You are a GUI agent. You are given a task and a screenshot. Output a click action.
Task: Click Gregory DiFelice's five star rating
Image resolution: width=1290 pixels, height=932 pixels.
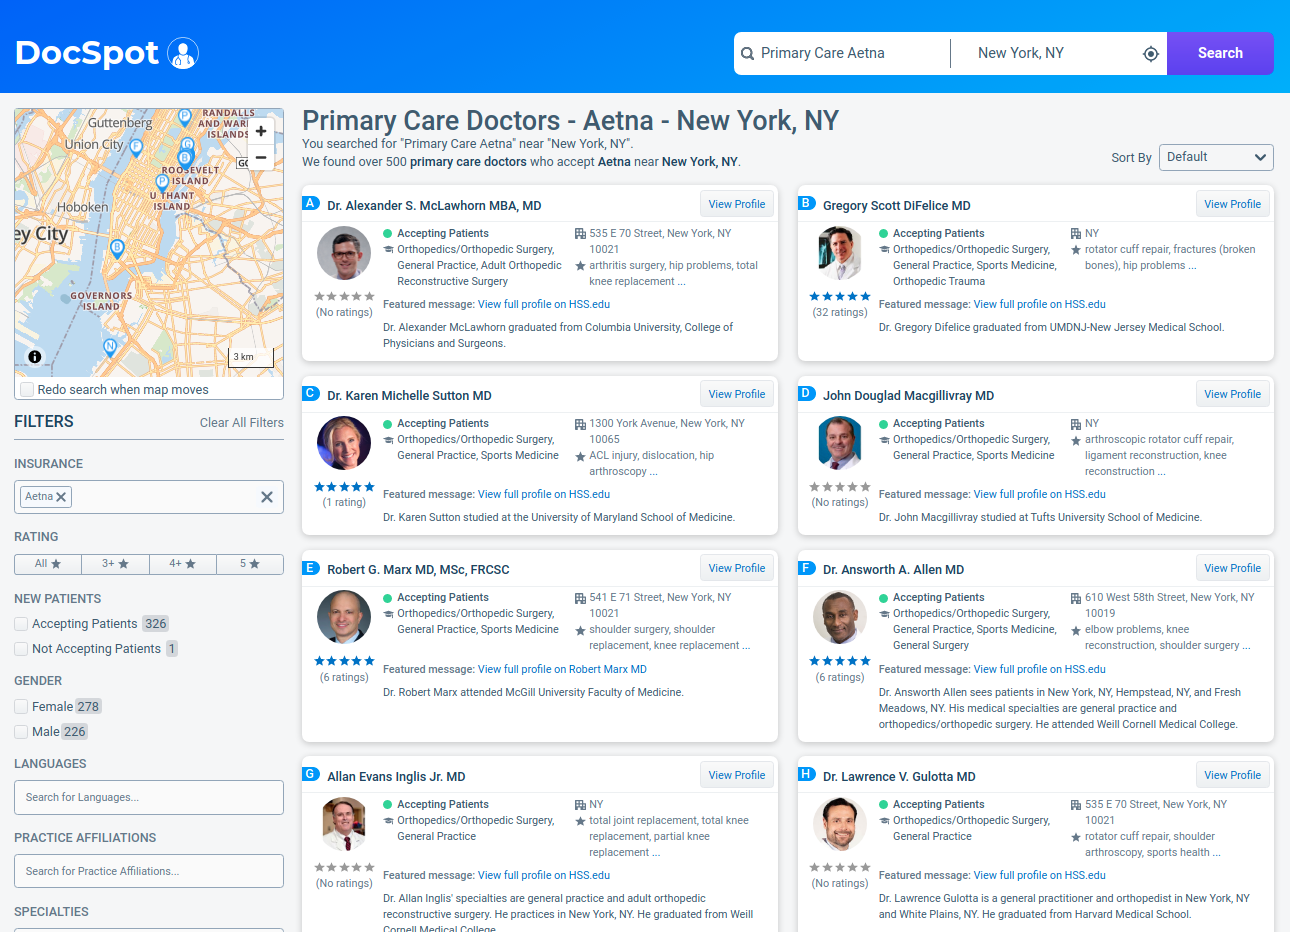point(840,297)
